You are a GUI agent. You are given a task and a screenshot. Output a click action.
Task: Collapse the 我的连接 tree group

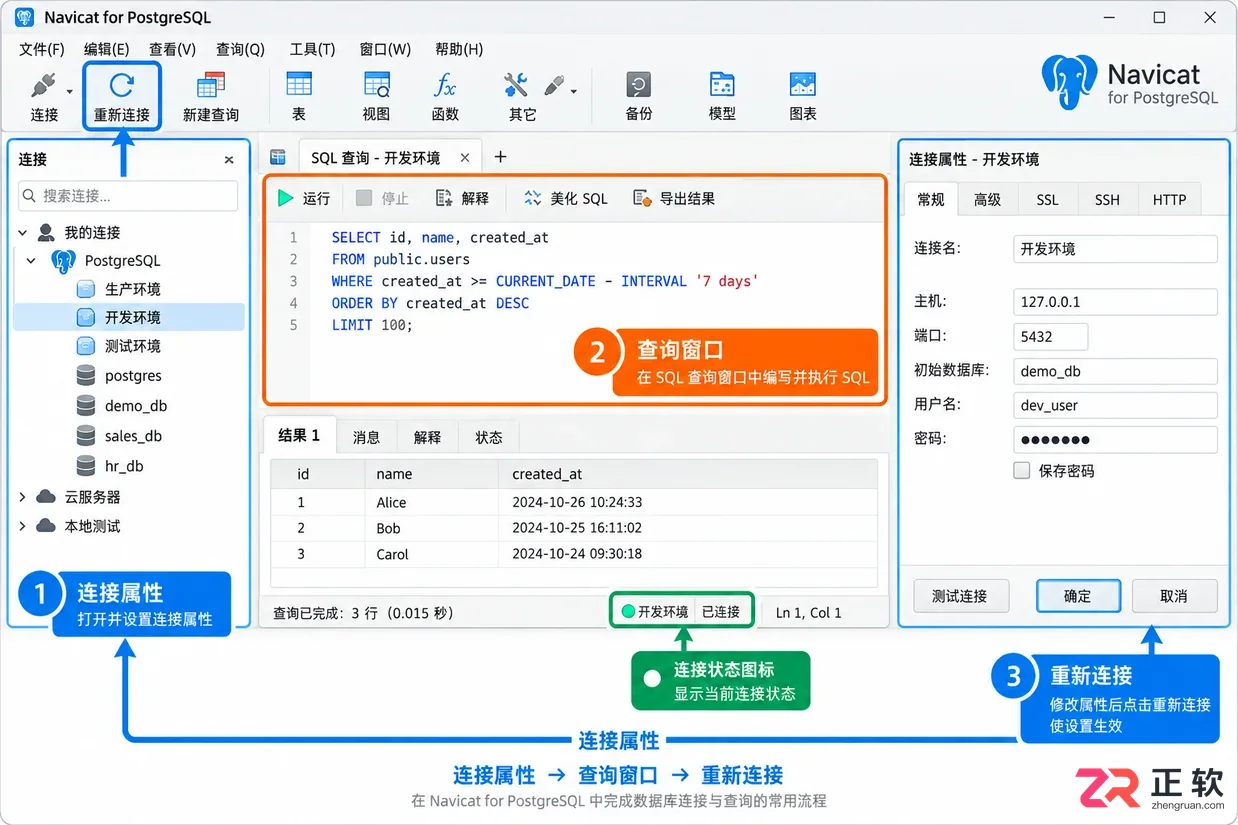coord(23,233)
